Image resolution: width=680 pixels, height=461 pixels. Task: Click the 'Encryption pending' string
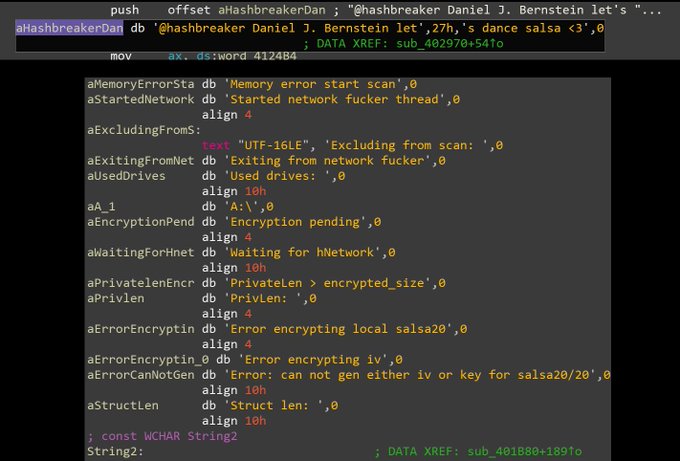click(x=295, y=222)
